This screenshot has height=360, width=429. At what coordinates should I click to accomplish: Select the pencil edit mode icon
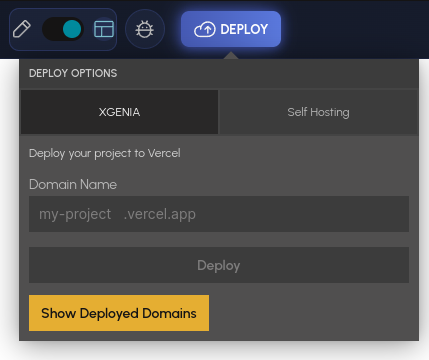[x=22, y=29]
